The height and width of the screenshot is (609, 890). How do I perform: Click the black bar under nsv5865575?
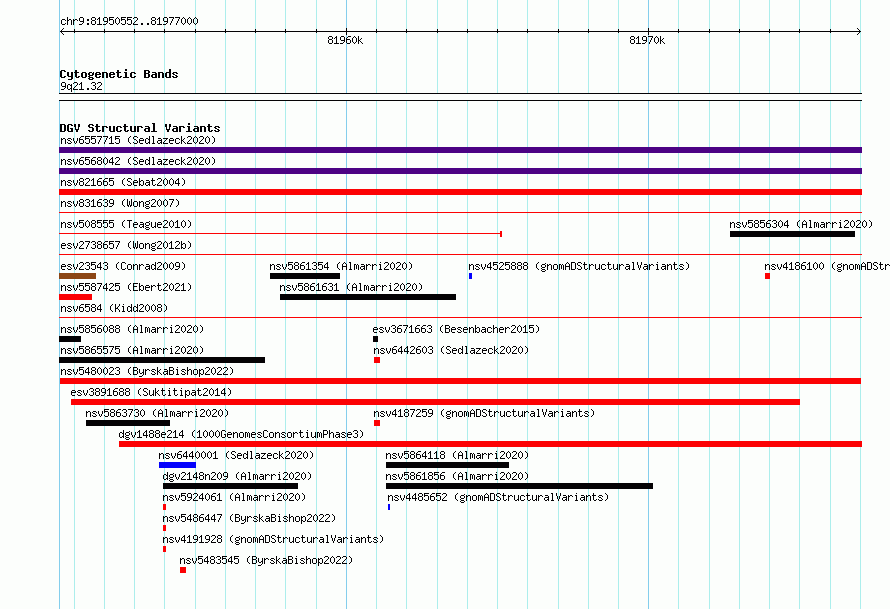(162, 360)
